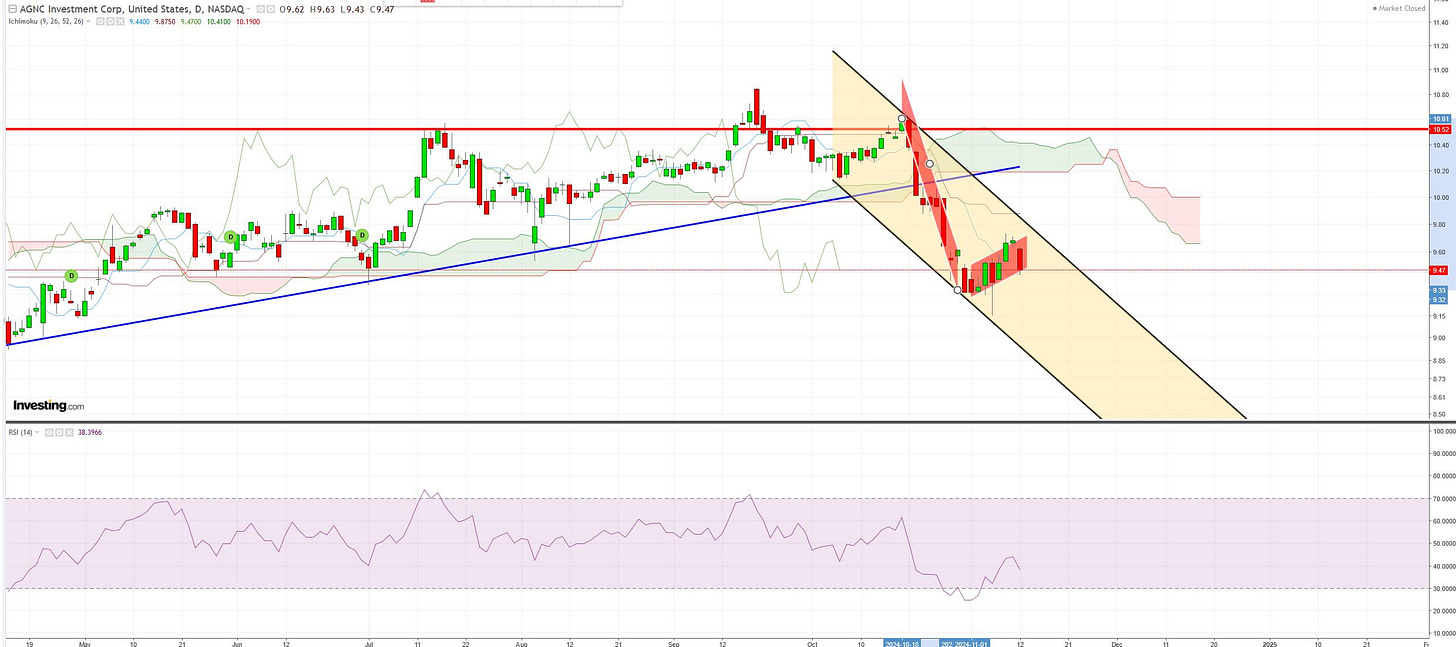1456x647 pixels.
Task: Select channel's bottom anchor point near 9.33 low
Action: click(x=958, y=290)
